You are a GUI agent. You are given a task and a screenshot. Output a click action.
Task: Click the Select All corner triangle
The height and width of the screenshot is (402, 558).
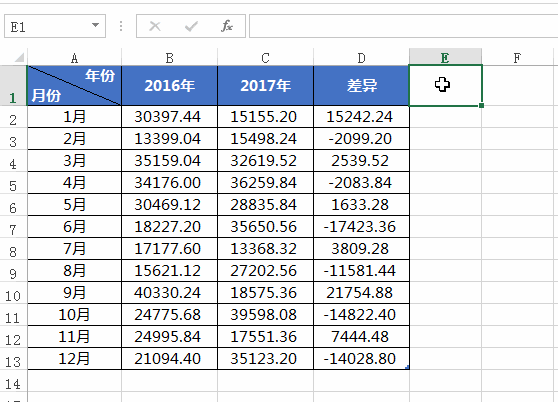[x=19, y=58]
